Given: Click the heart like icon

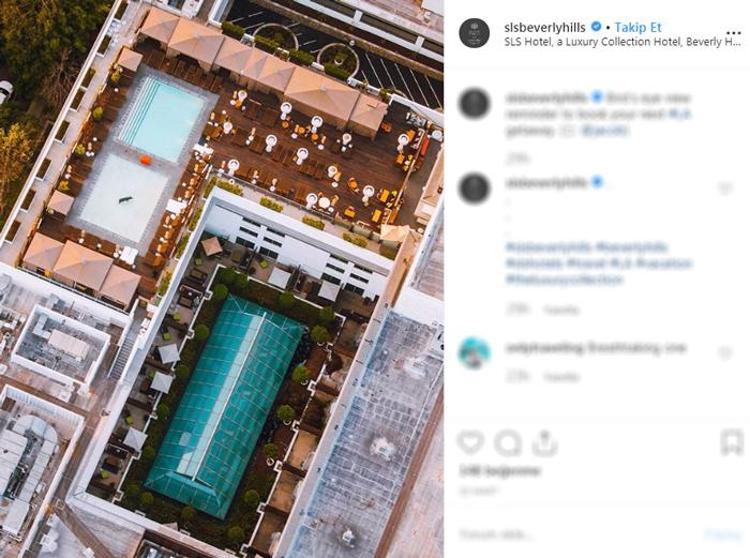Looking at the screenshot, I should (x=471, y=442).
